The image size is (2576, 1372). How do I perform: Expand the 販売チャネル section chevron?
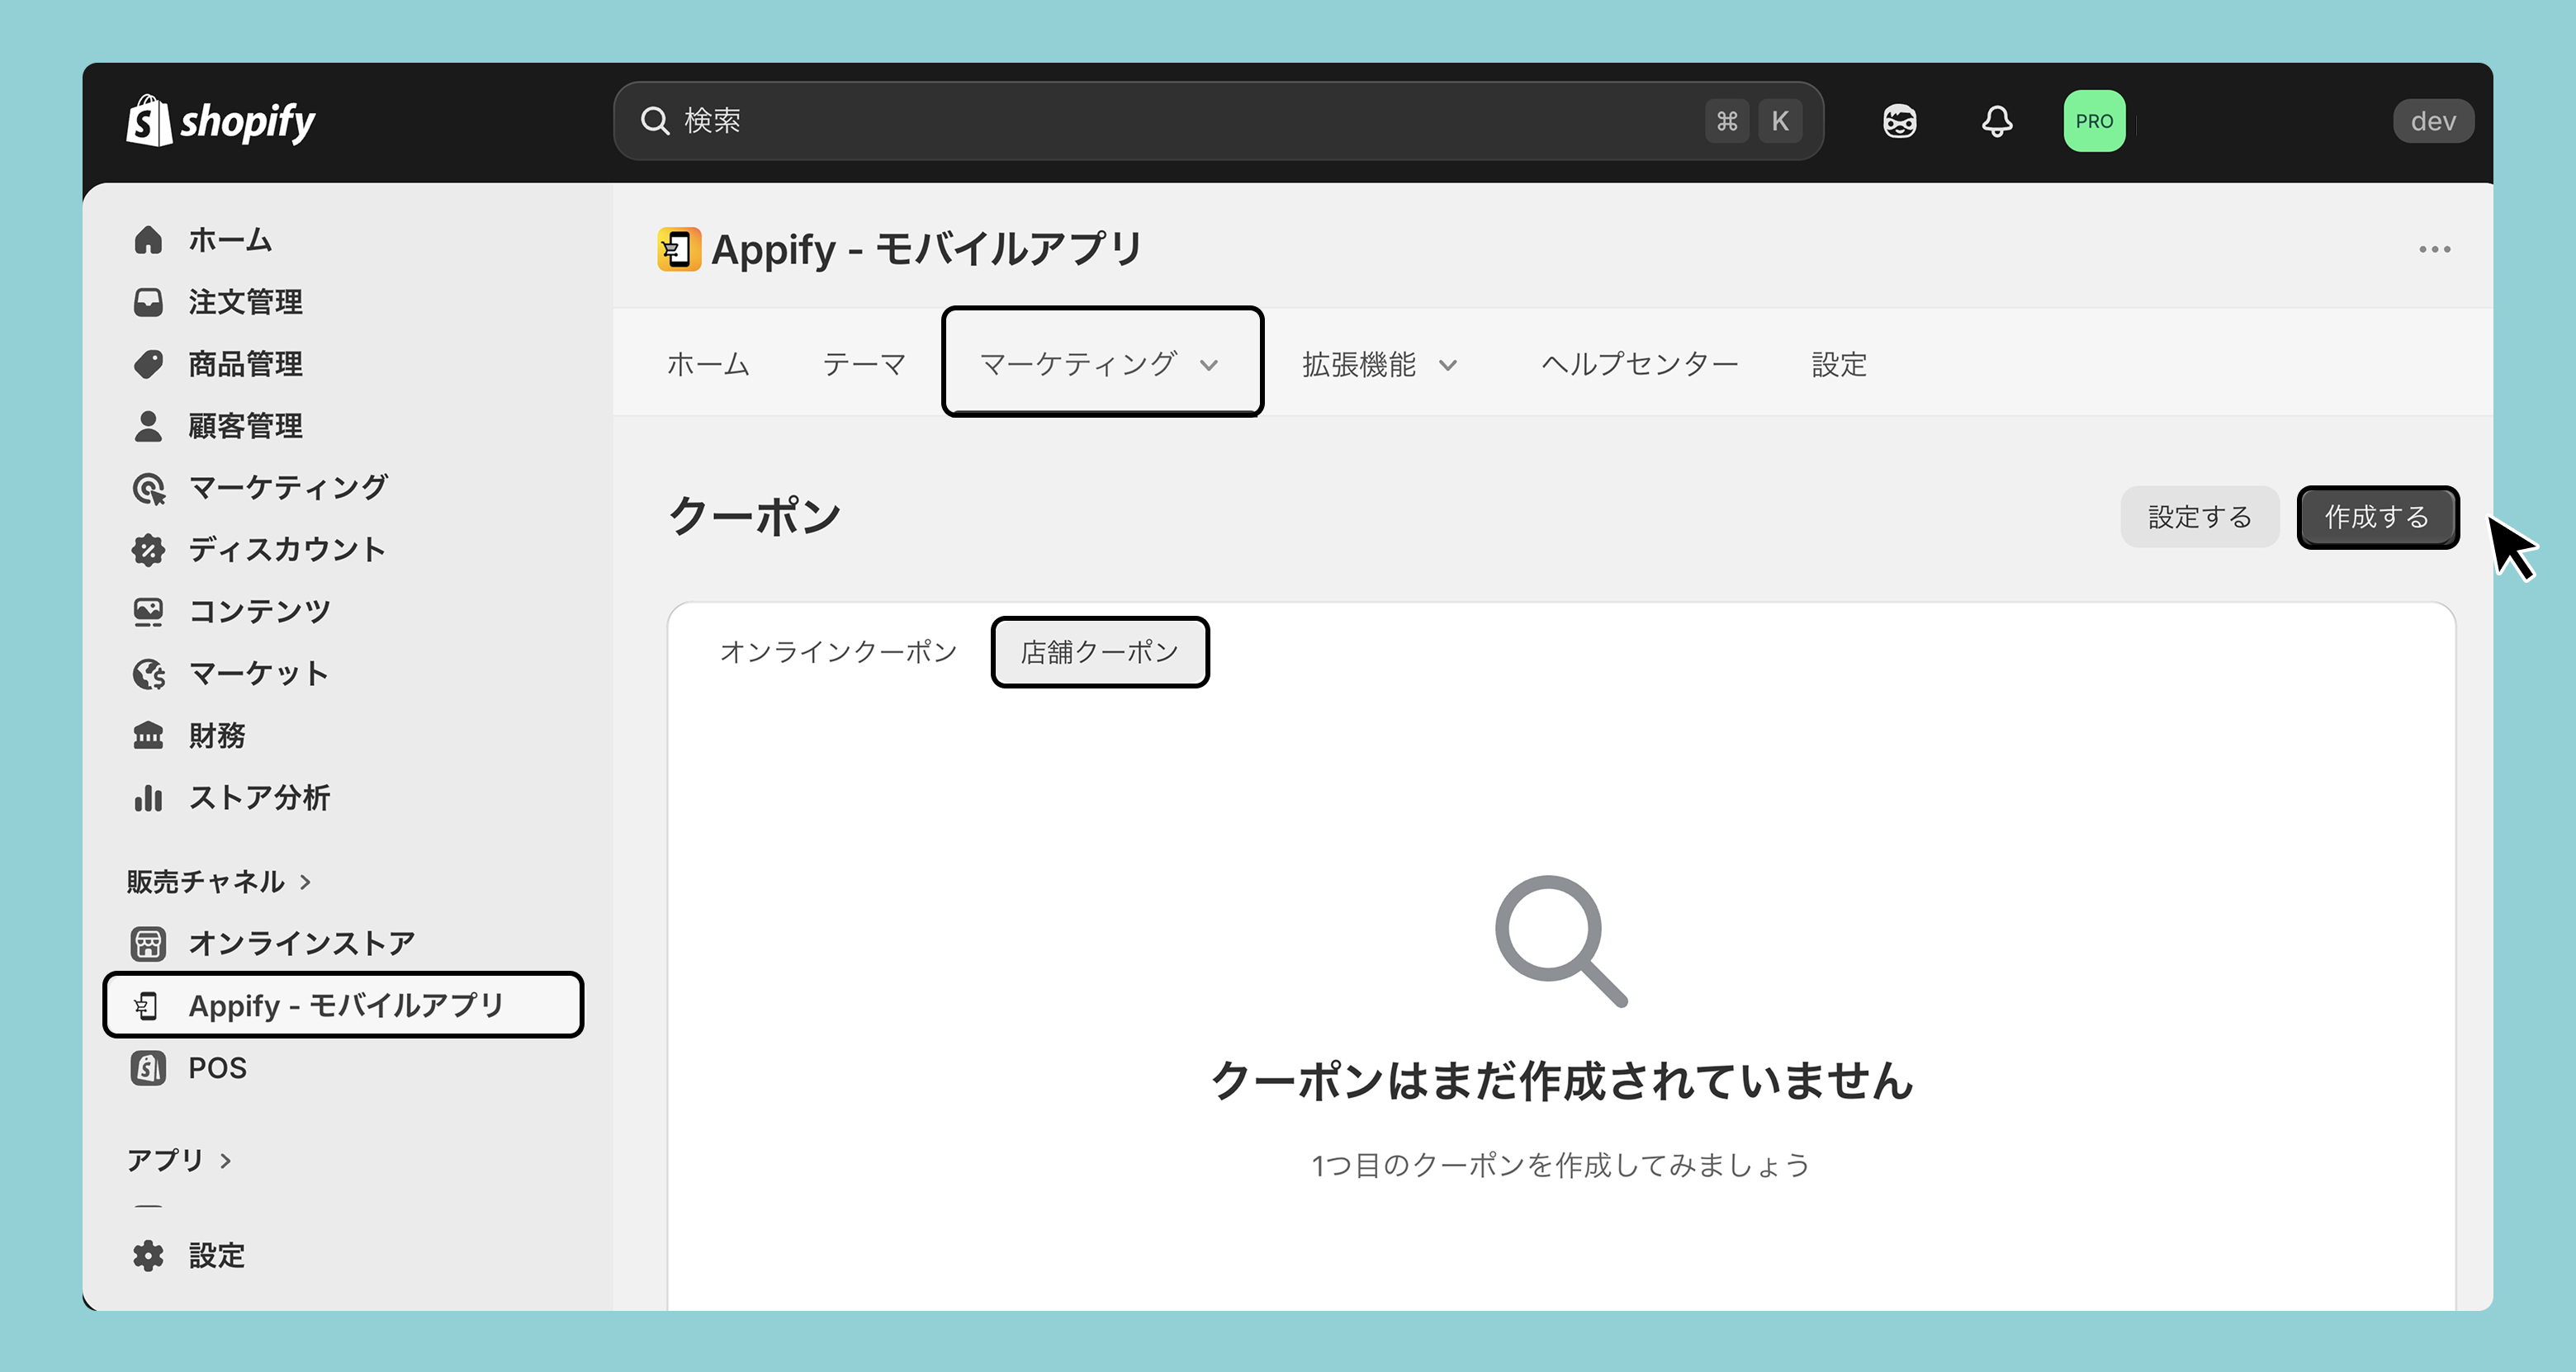[305, 882]
